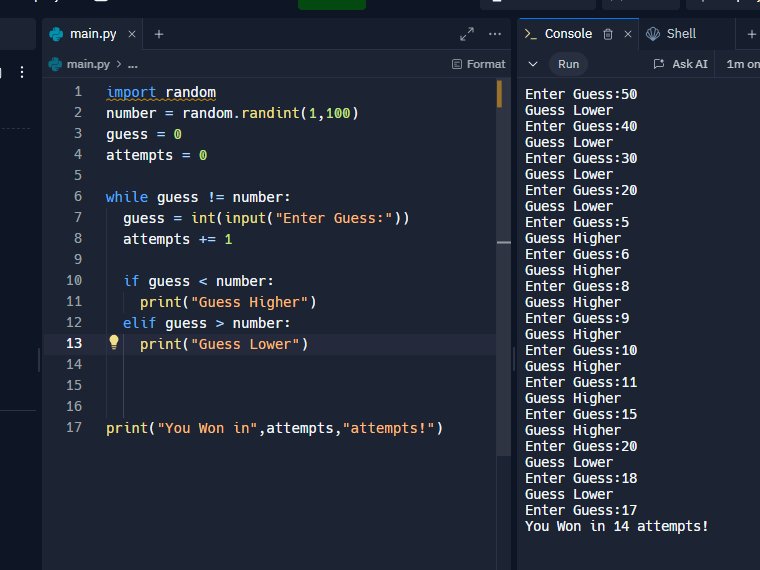Click the guess = int(input(...)) code line
The height and width of the screenshot is (570, 760).
click(x=266, y=218)
